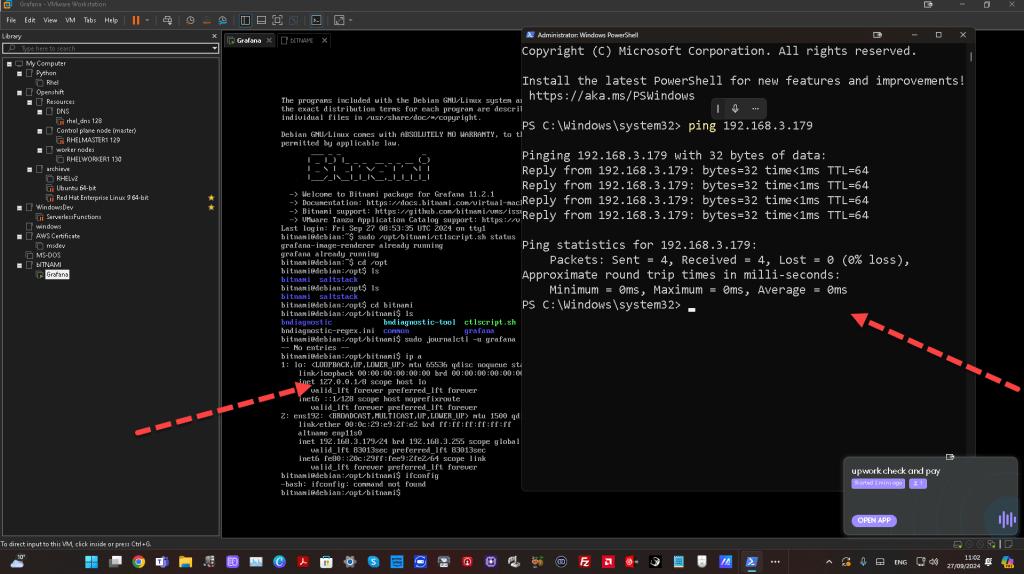Screen dimensions: 1024x574
Task: Collapse the worker nodes folder
Action: tap(40, 150)
